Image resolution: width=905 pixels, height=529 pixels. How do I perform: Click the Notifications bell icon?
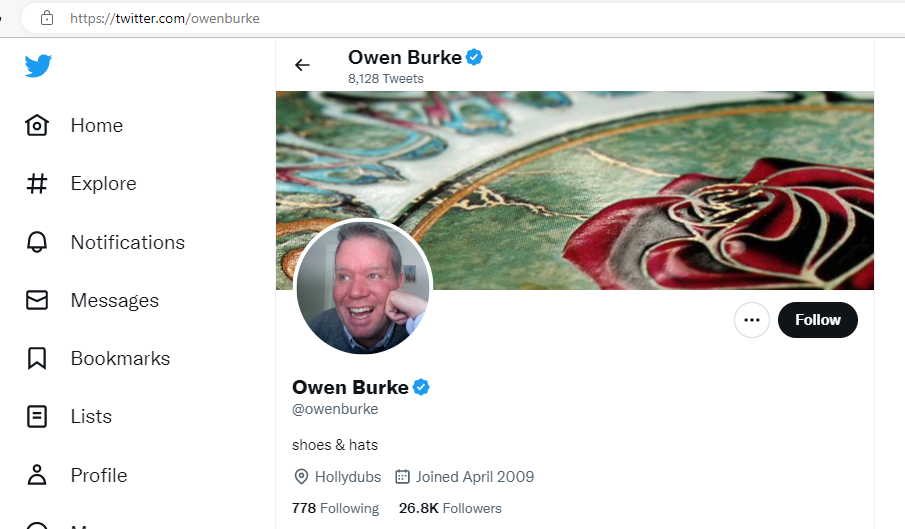pyautogui.click(x=37, y=242)
